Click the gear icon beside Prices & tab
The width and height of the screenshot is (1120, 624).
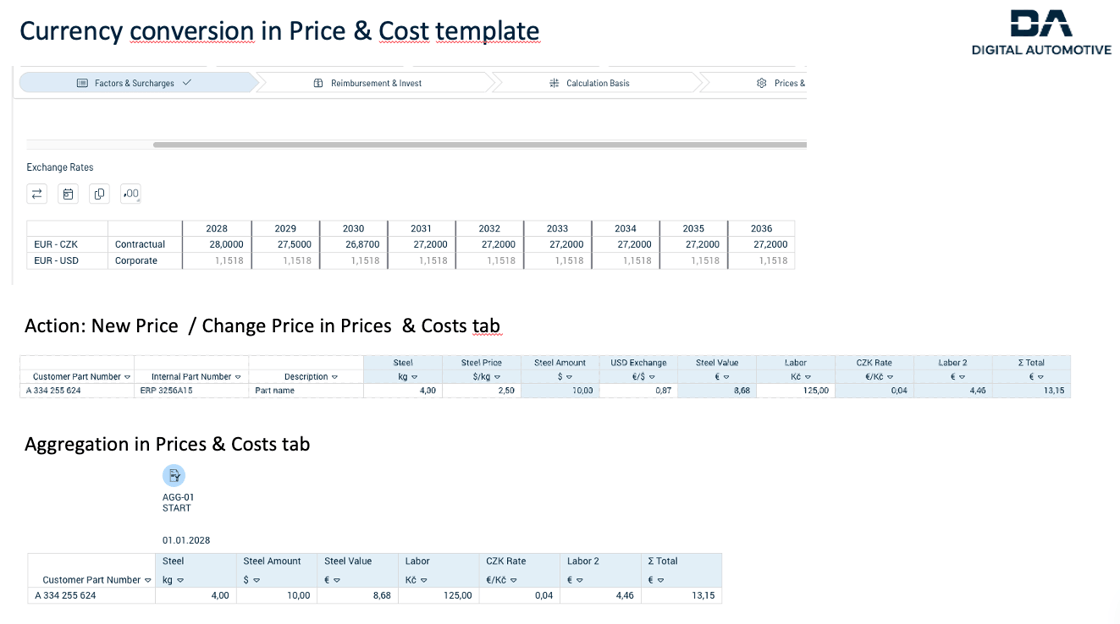coord(761,83)
